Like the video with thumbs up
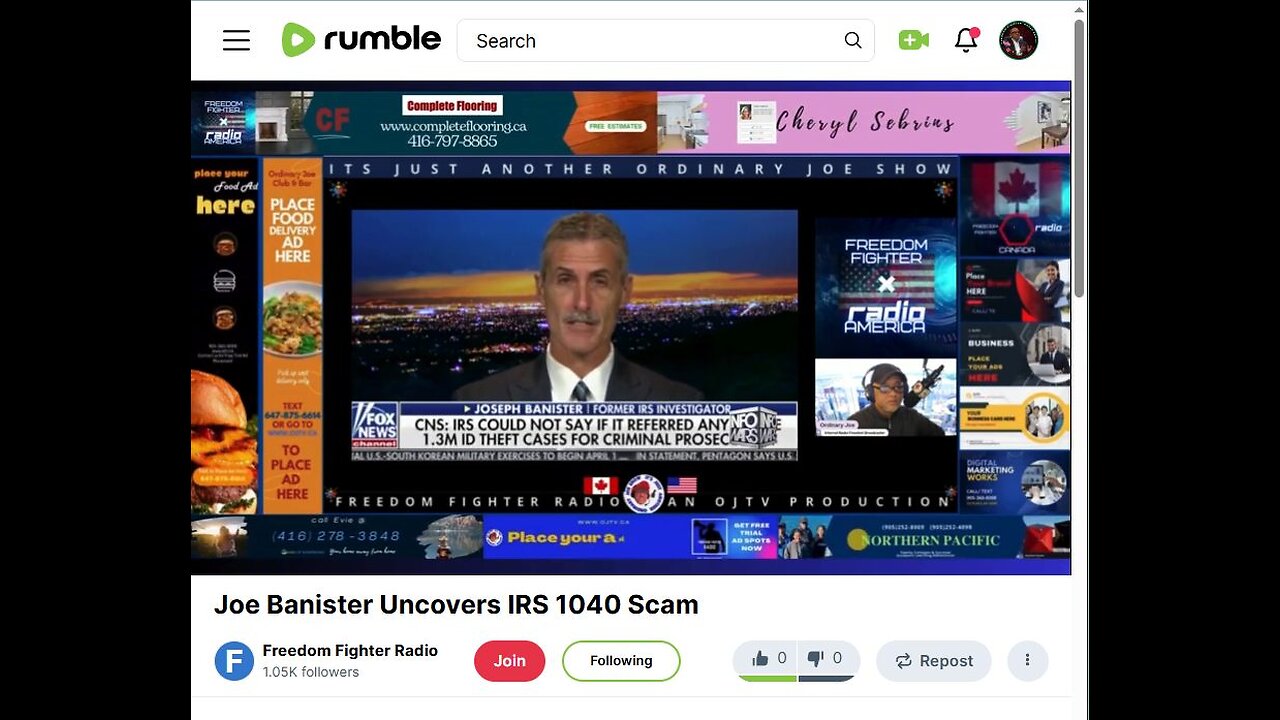1280x720 pixels. 767,659
